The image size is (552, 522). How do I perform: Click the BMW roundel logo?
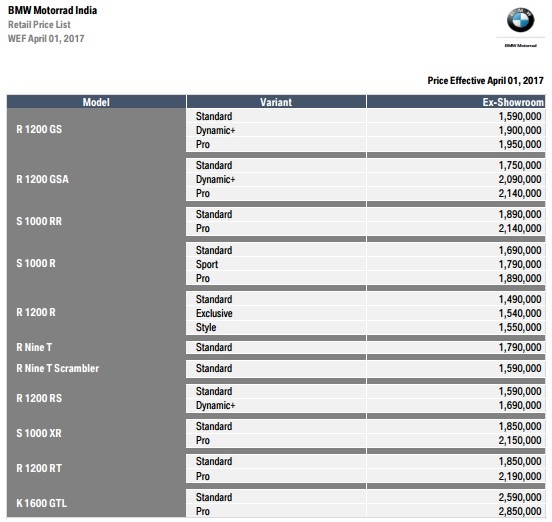click(x=520, y=20)
